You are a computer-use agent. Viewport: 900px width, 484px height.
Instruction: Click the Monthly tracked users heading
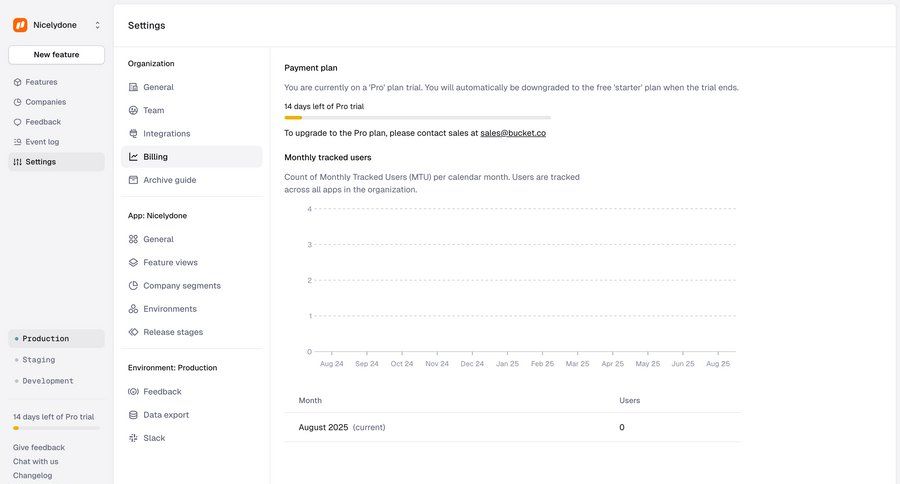click(328, 157)
